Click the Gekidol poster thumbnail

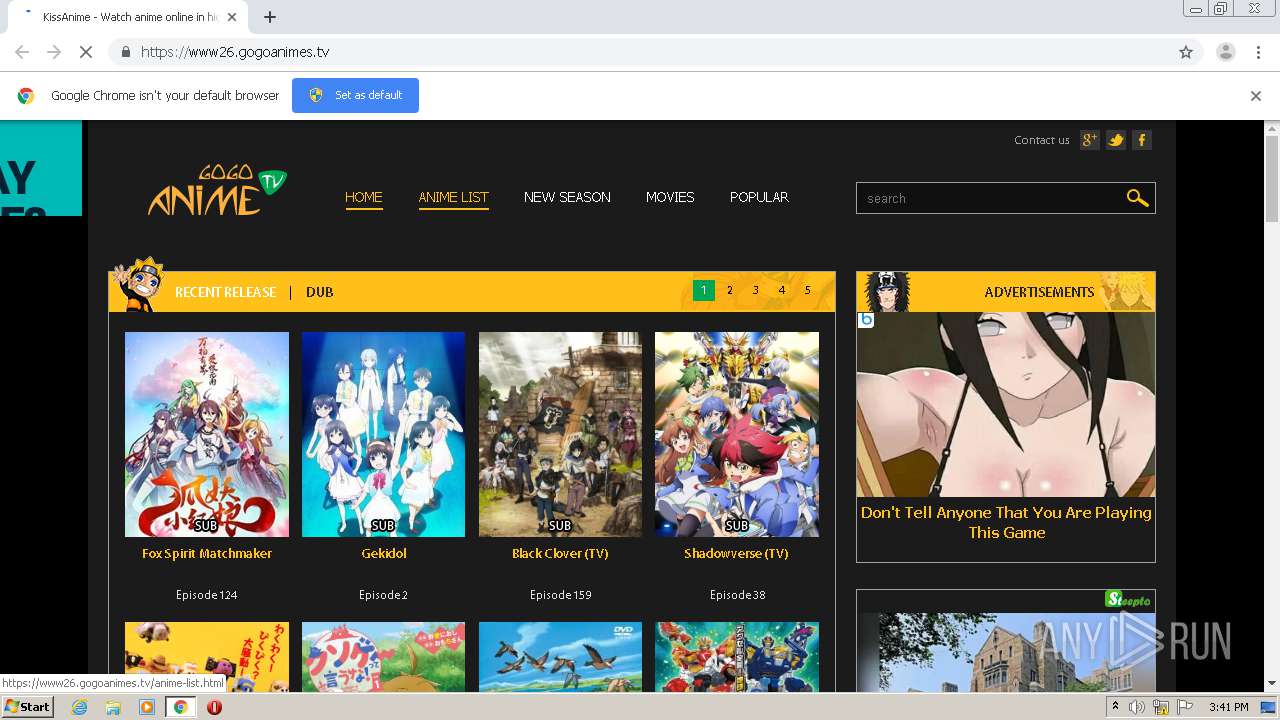tap(384, 434)
